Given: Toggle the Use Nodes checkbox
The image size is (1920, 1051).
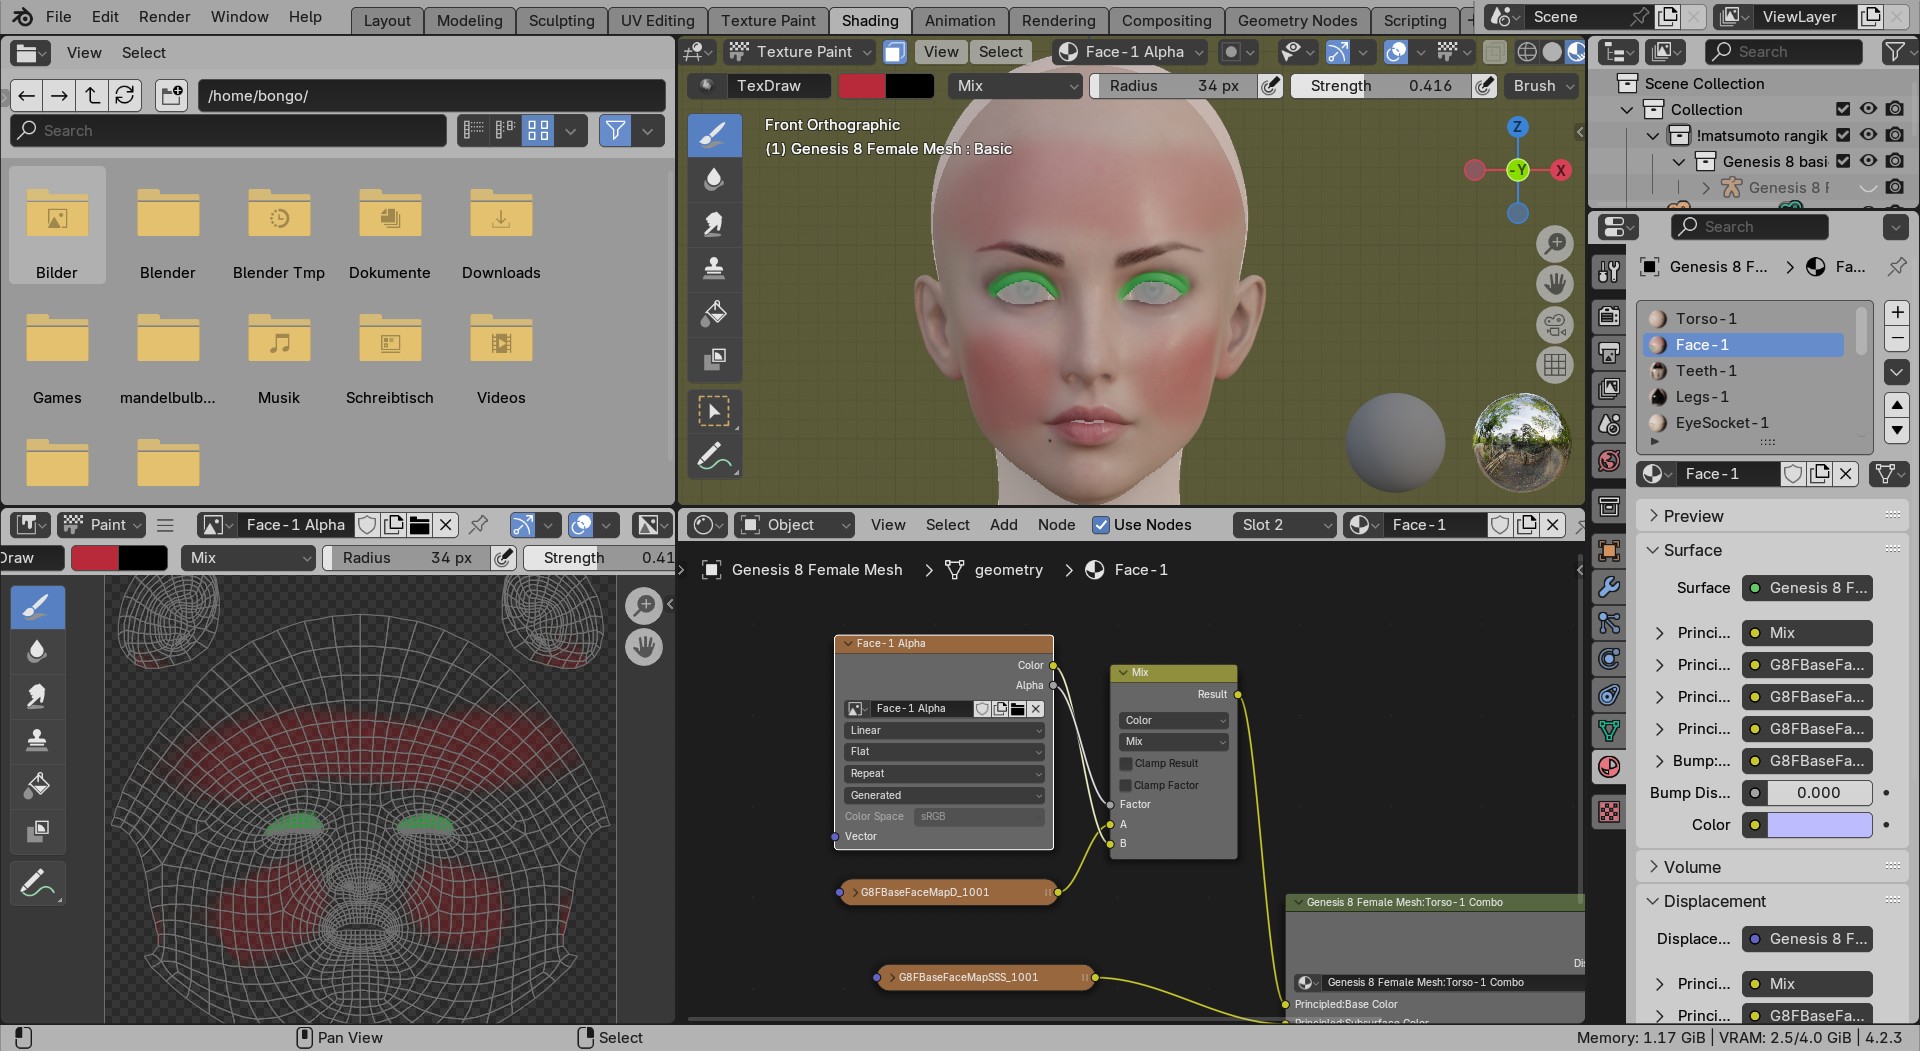Looking at the screenshot, I should (1101, 525).
